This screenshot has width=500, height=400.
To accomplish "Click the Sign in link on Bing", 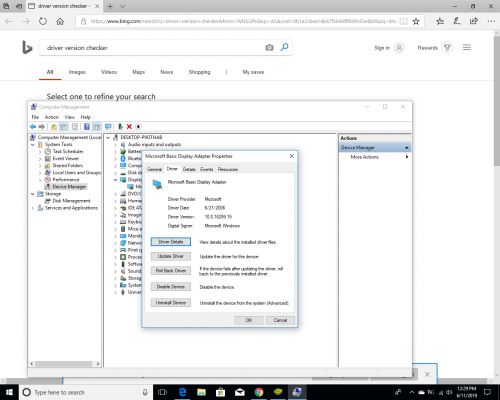I will [382, 48].
